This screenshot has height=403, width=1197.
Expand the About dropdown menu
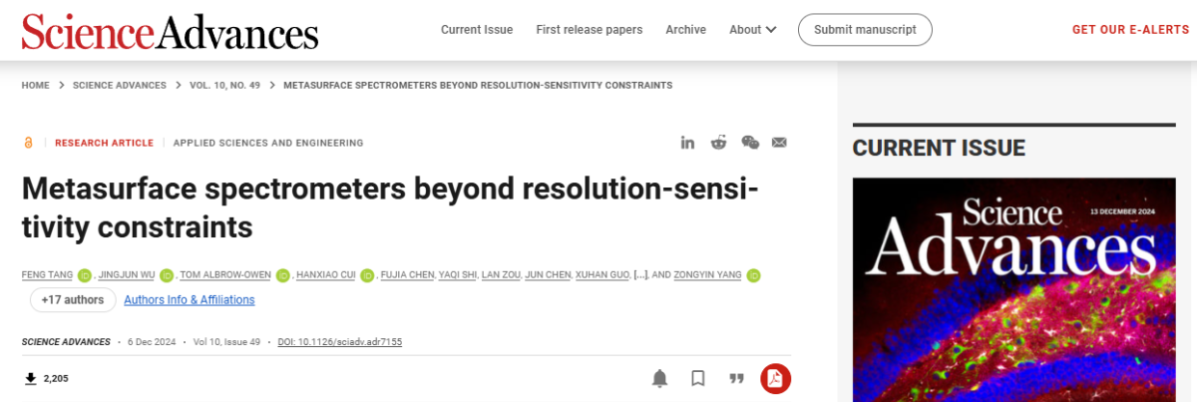(x=753, y=30)
